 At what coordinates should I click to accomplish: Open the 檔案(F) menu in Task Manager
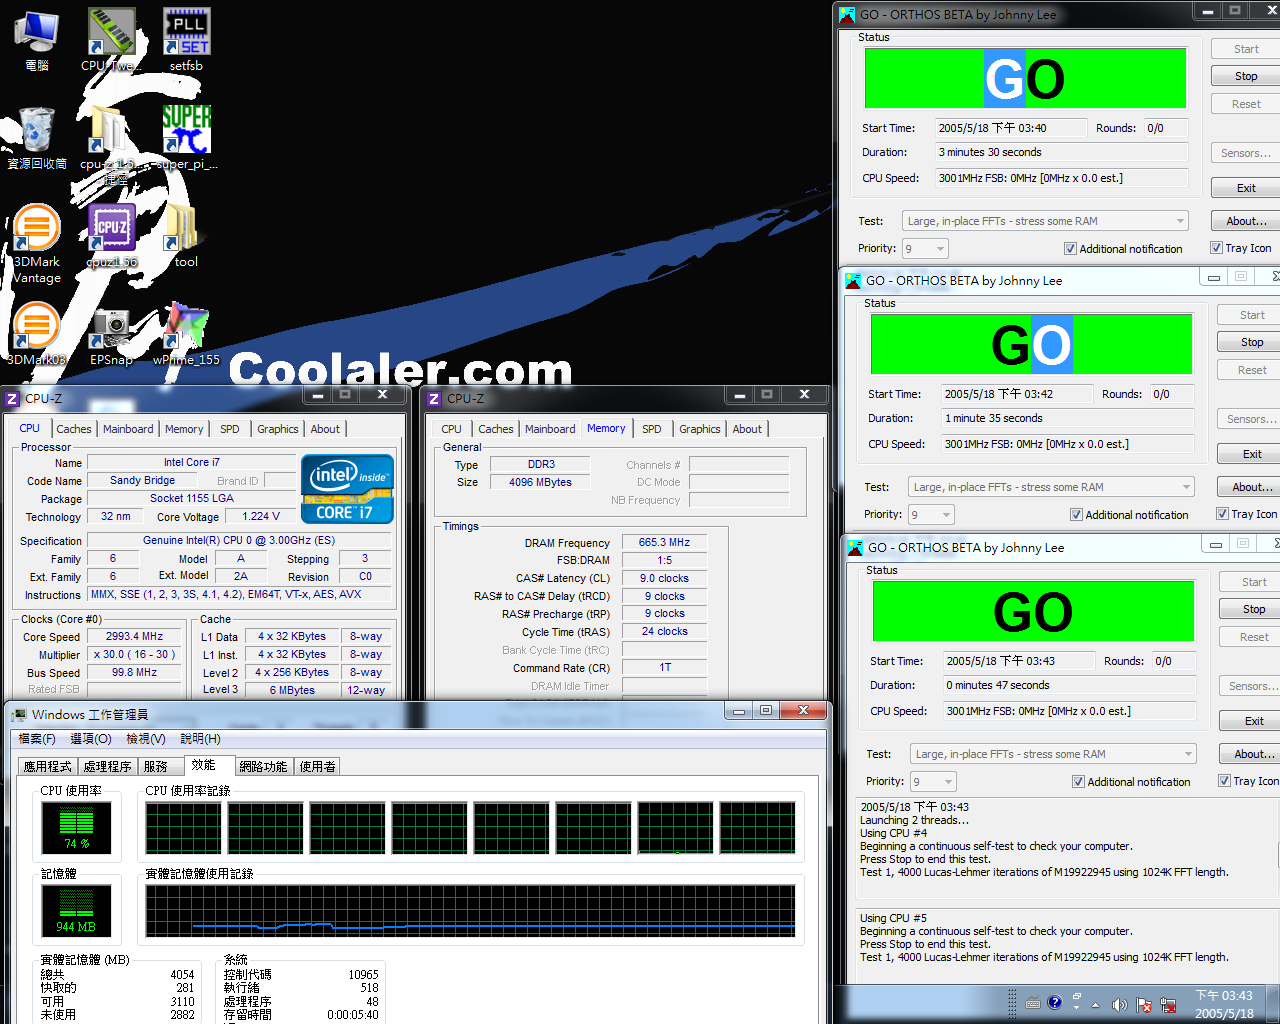[x=37, y=739]
